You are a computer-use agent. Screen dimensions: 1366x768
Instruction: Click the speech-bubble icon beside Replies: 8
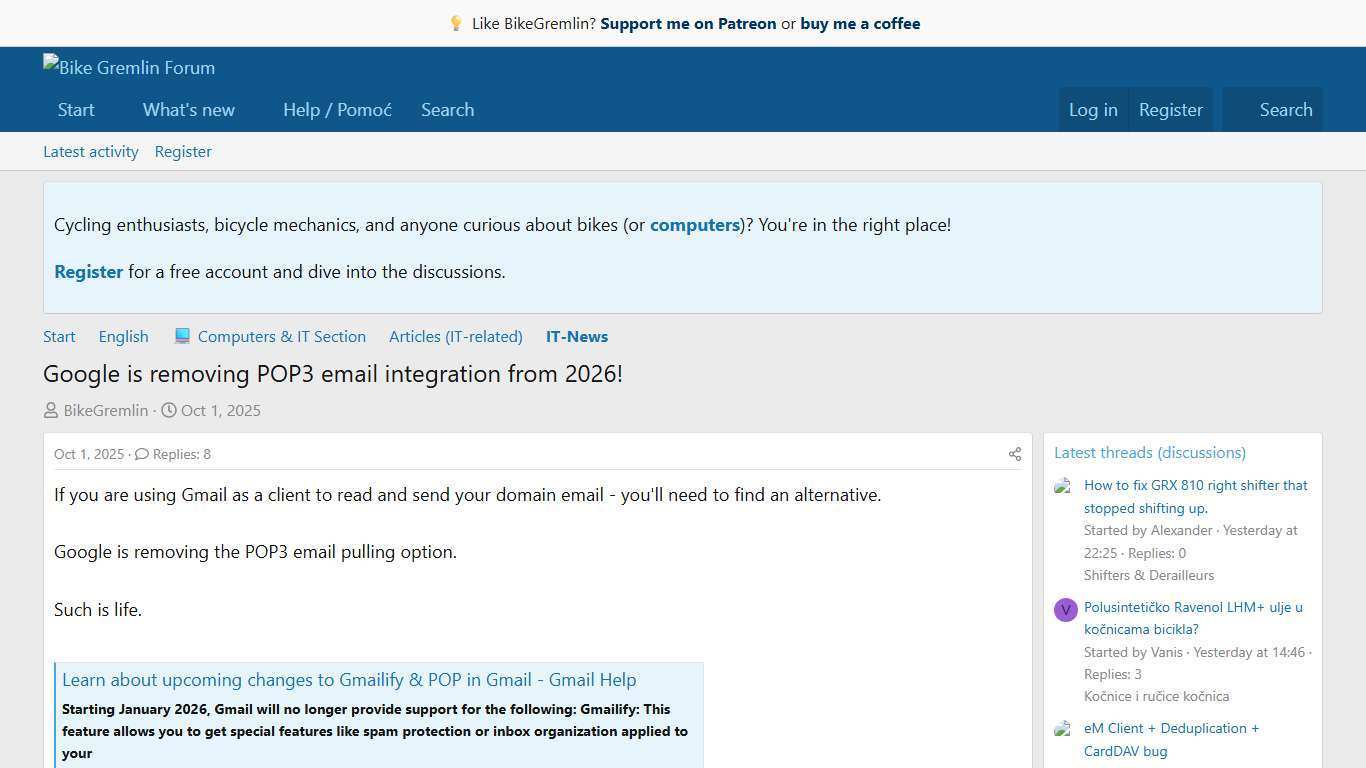tap(141, 454)
